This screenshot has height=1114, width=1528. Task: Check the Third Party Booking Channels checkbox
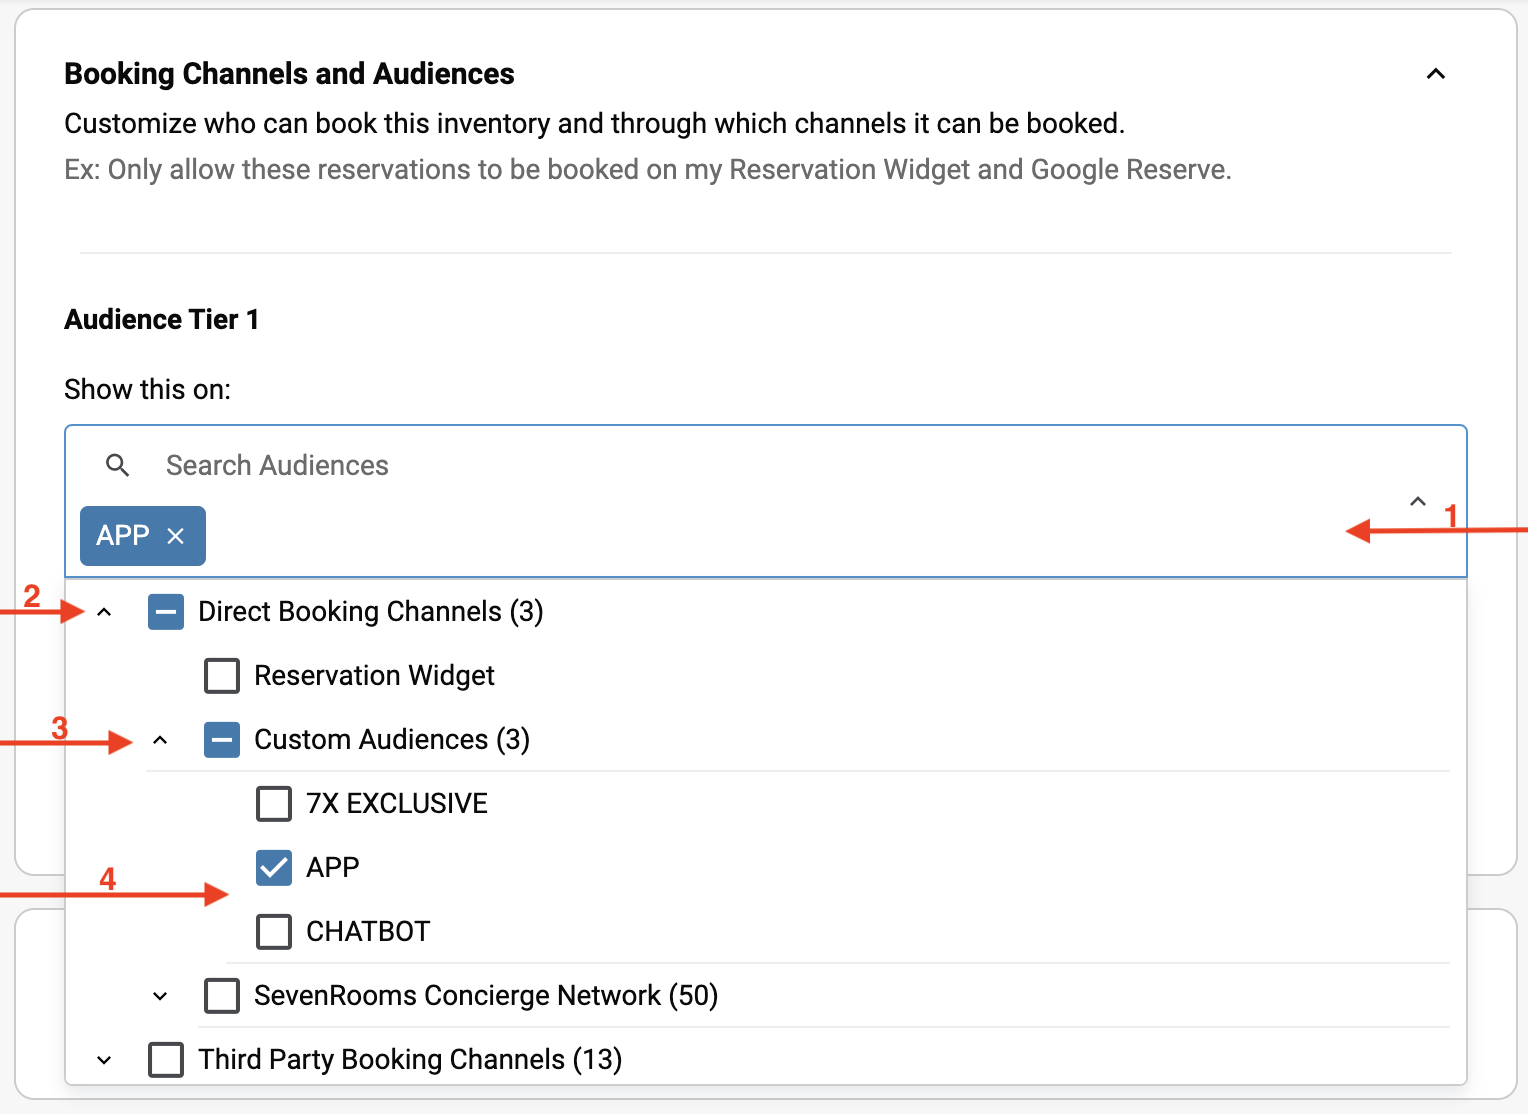(166, 1060)
